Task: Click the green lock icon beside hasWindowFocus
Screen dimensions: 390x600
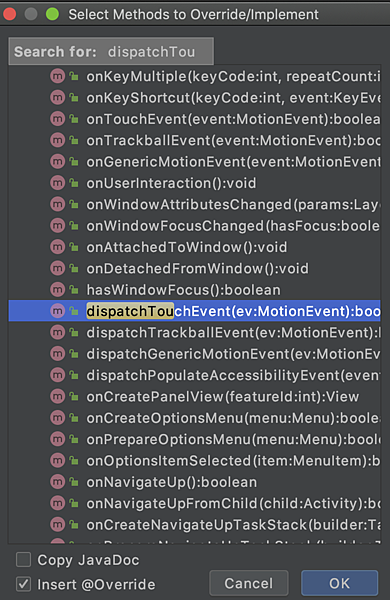Action: [x=74, y=290]
